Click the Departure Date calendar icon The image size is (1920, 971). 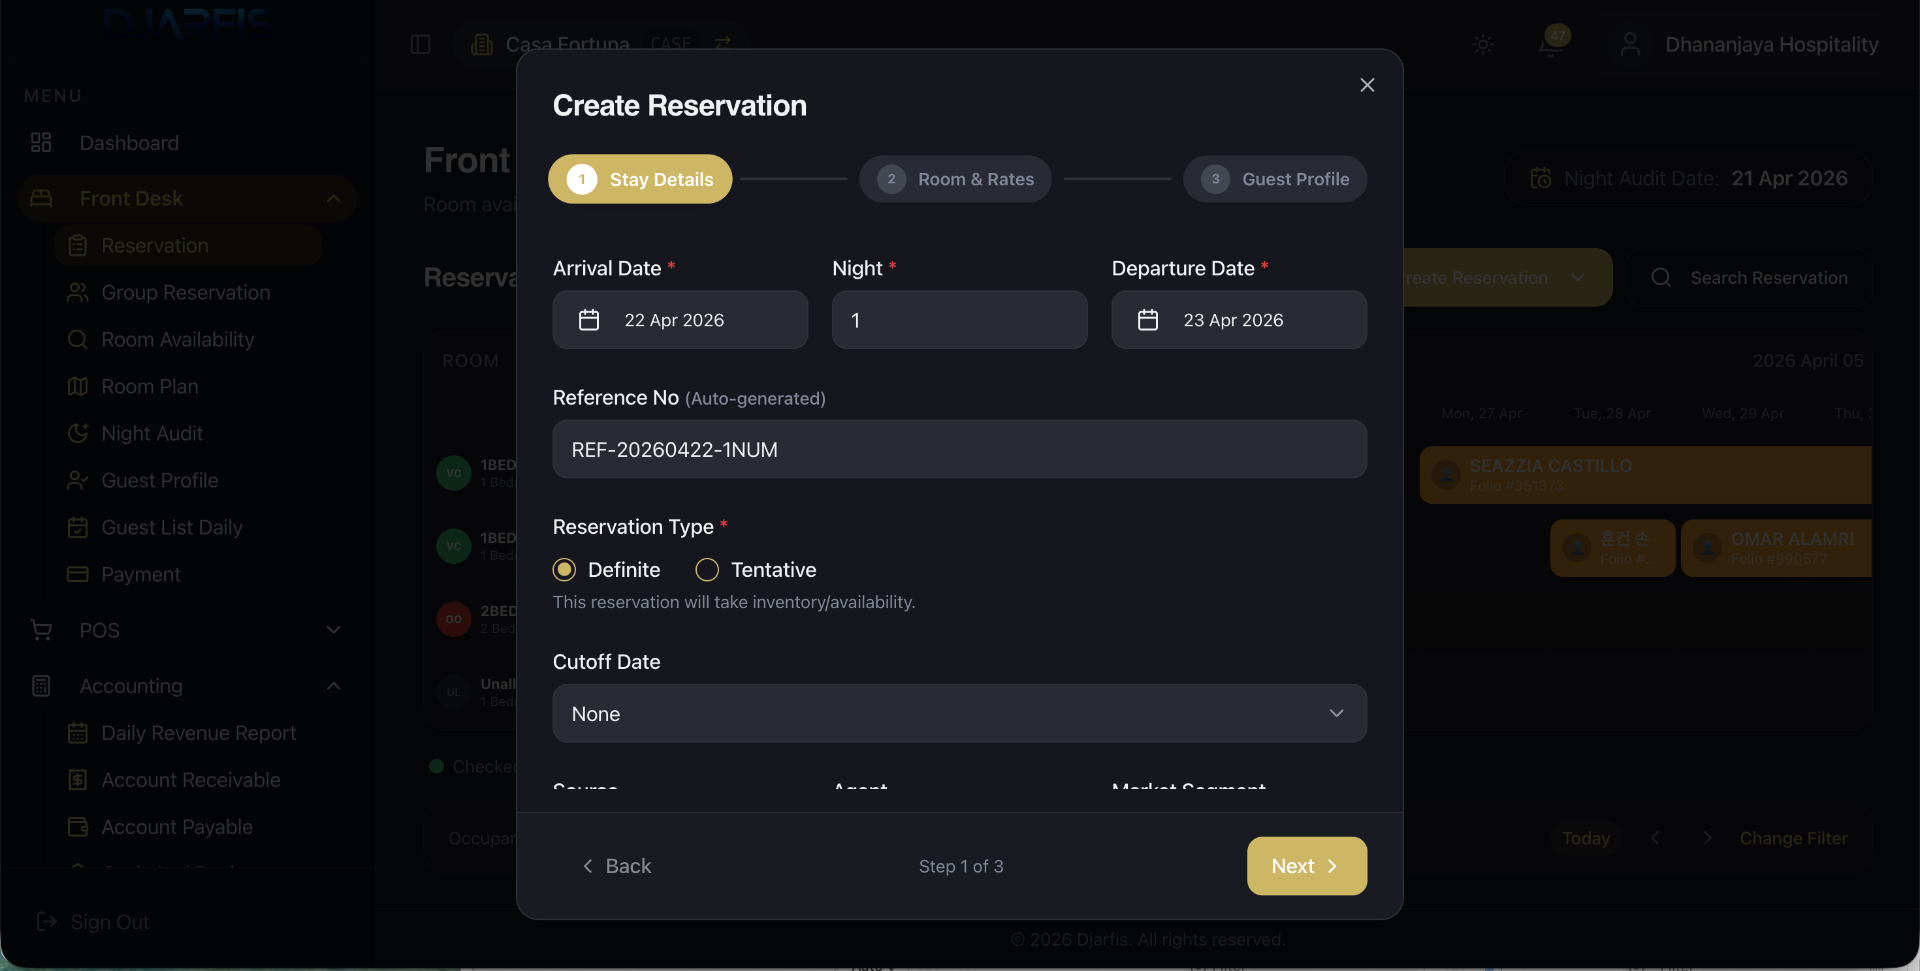(1148, 320)
